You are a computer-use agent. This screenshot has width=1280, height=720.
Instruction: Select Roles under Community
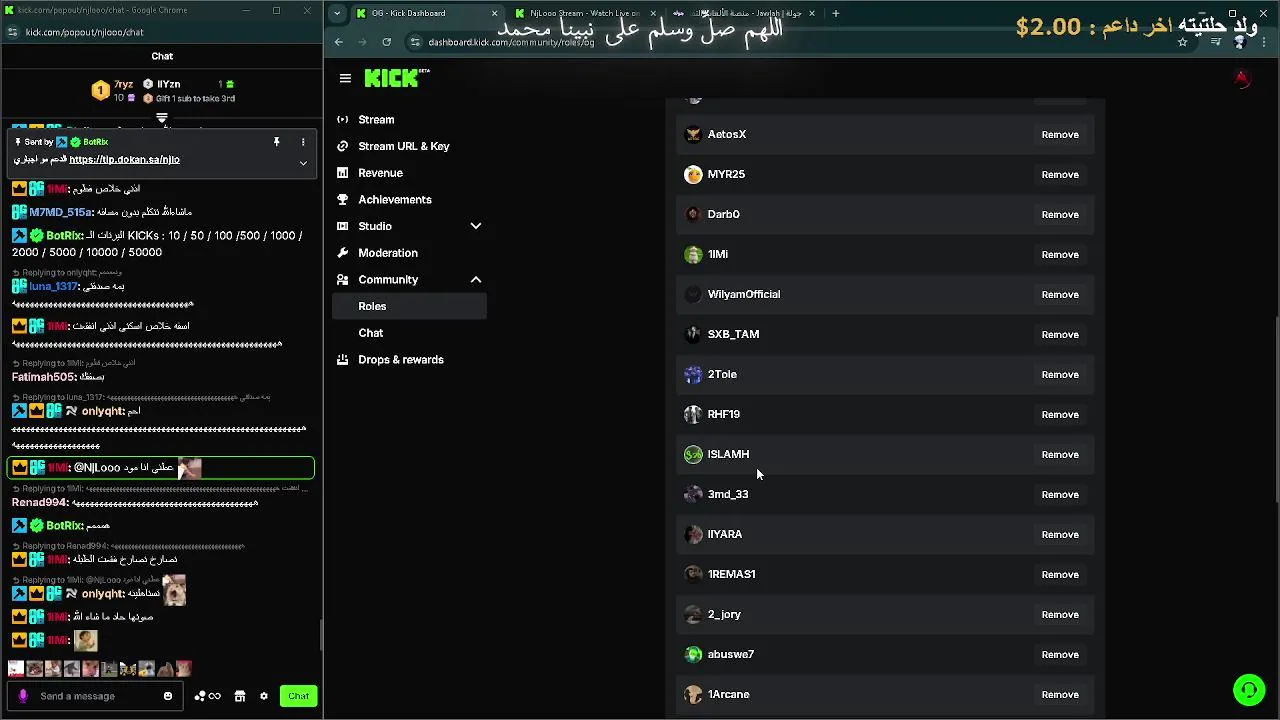tap(409, 306)
